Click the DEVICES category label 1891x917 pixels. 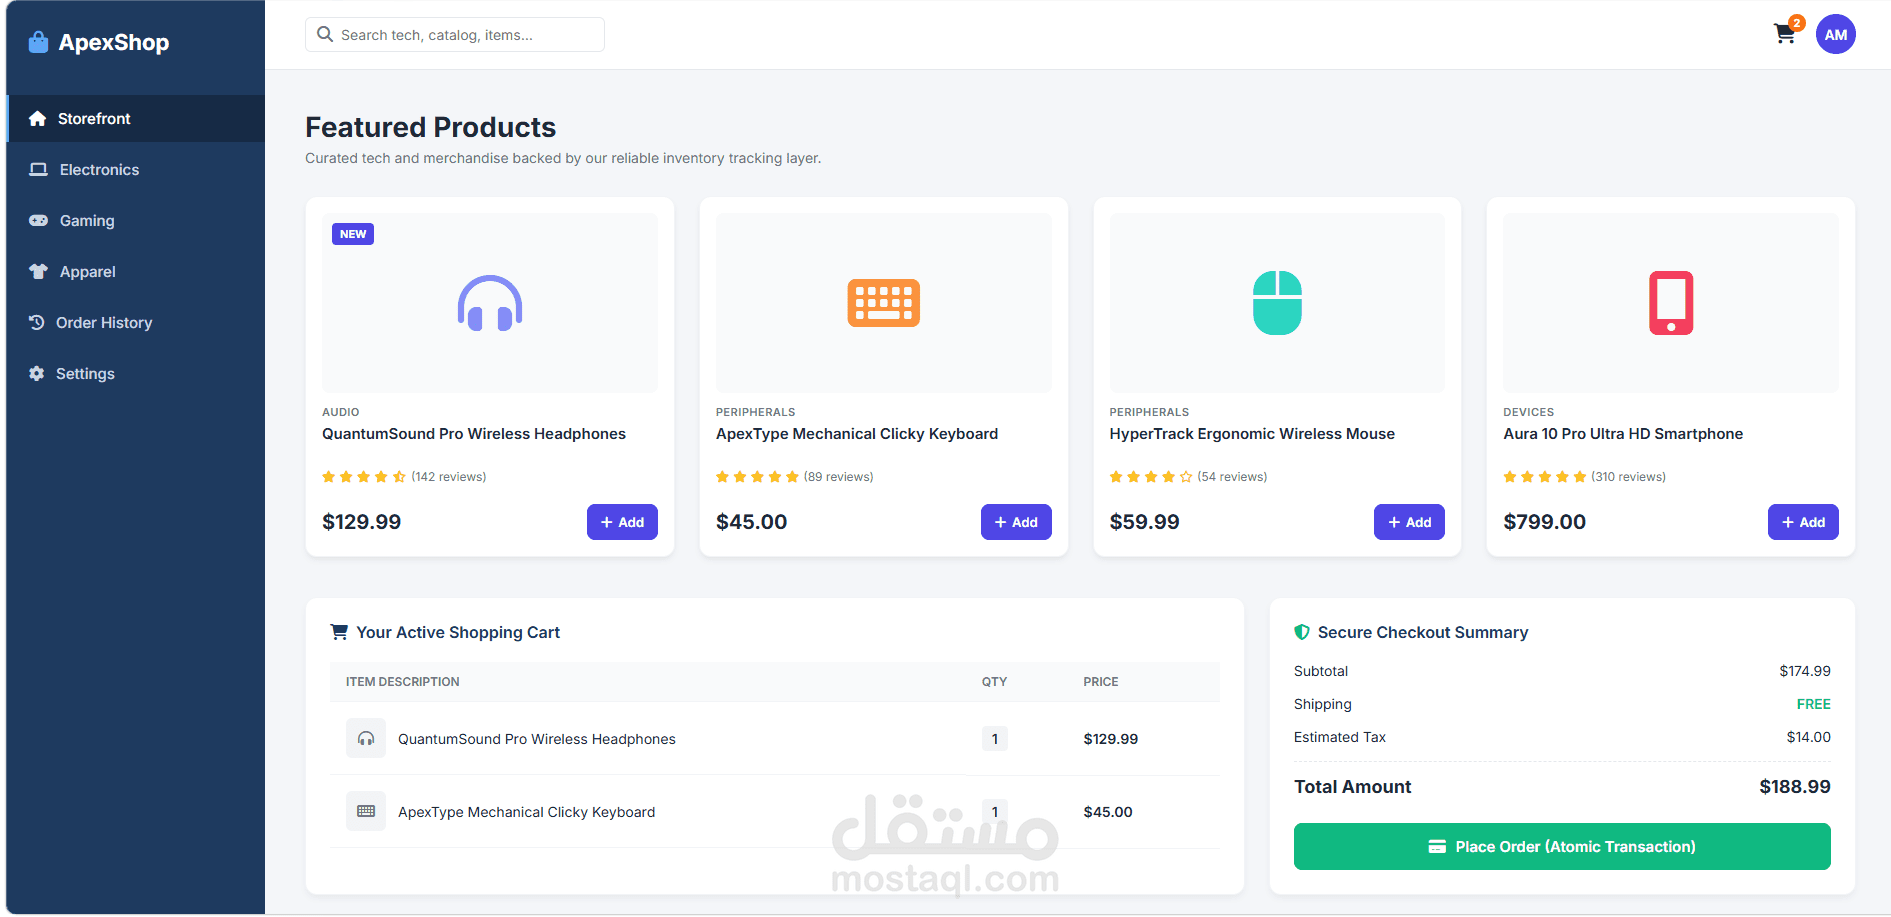pos(1528,412)
